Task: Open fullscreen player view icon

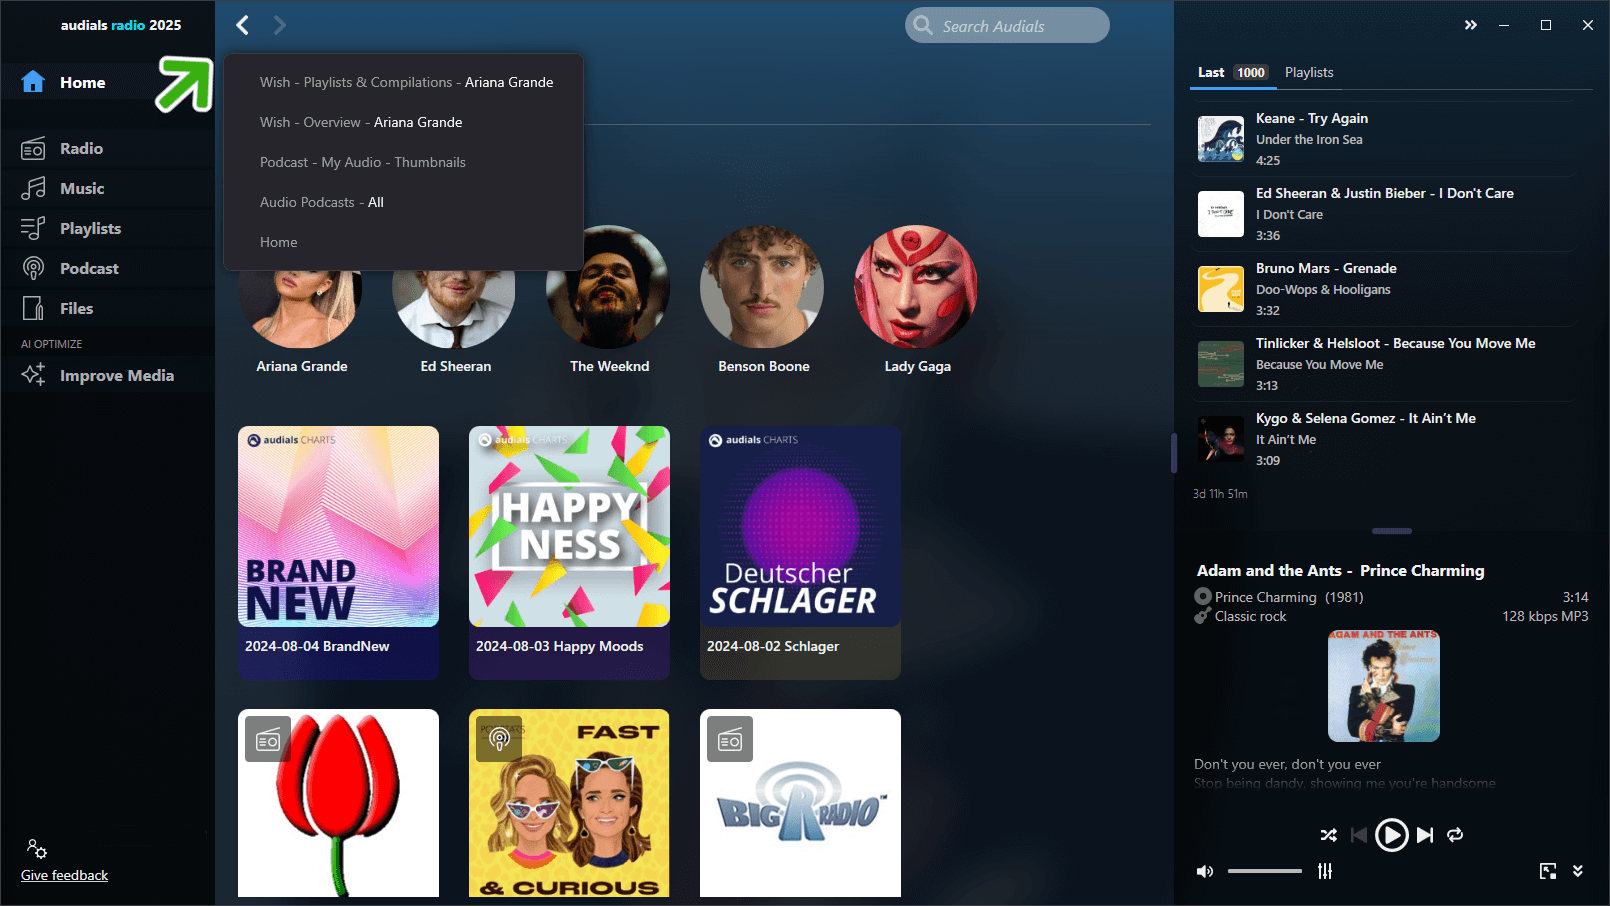Action: click(x=1548, y=871)
